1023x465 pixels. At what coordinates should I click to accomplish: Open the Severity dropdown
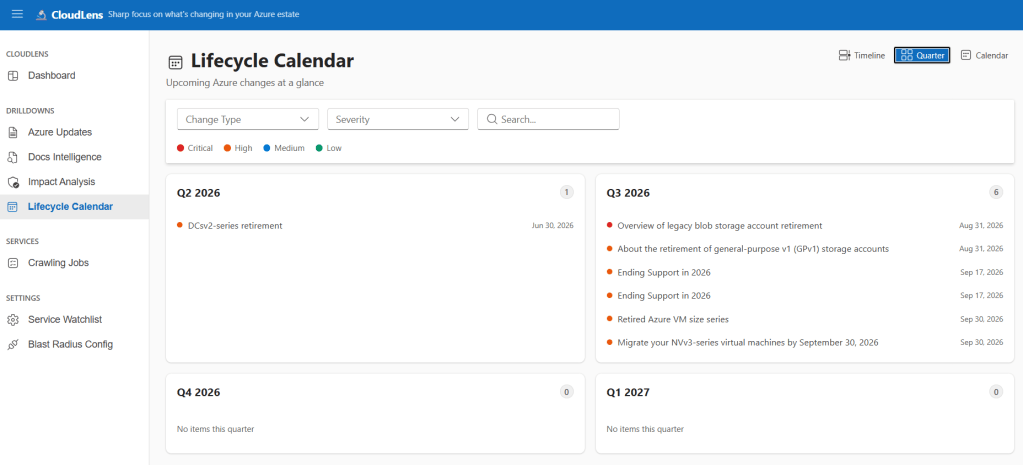(398, 119)
